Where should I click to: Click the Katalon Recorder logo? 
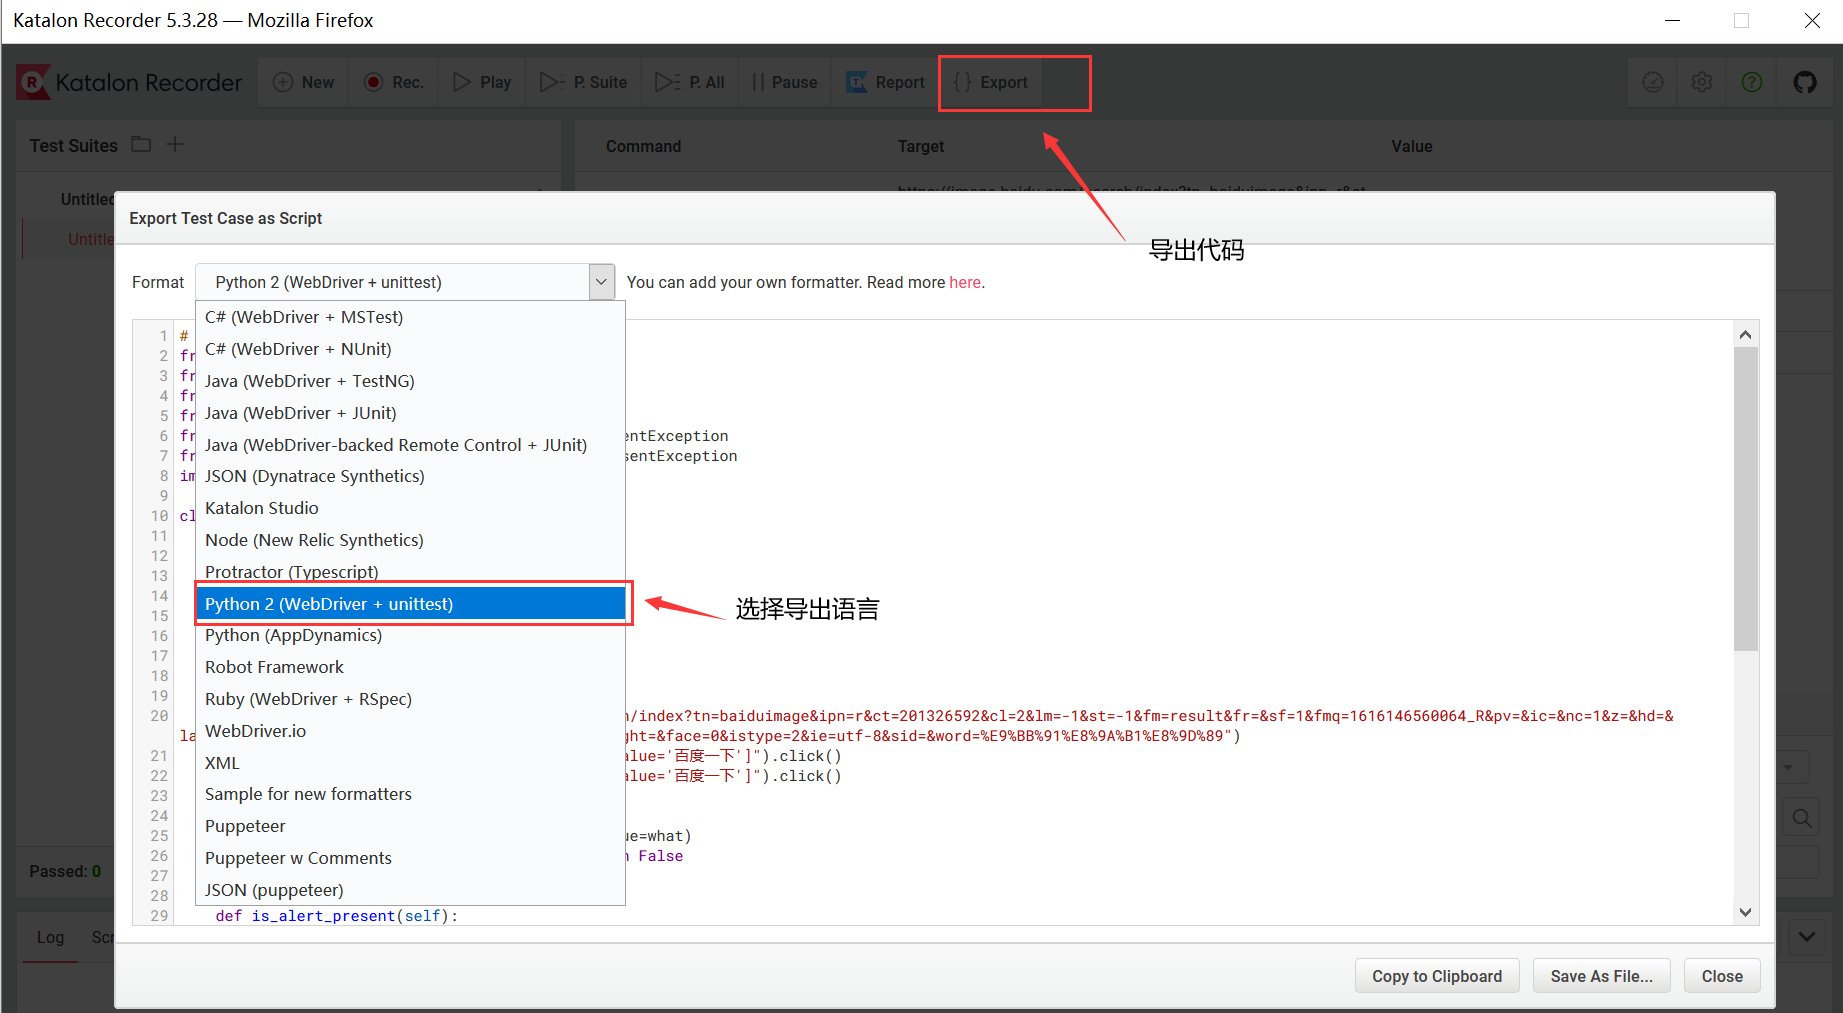click(130, 82)
